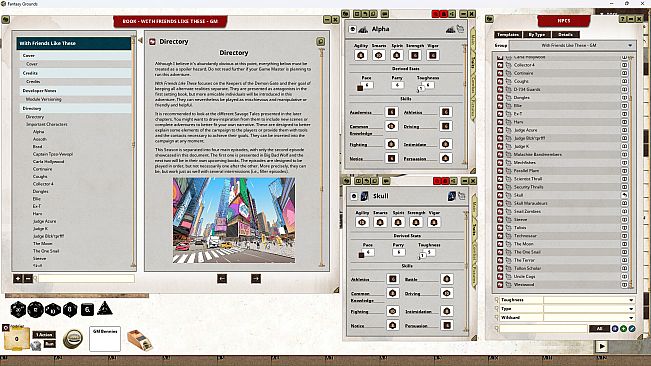651x366 pixels.
Task: Expand all book chapters with plus button
Action: pyautogui.click(x=17, y=278)
